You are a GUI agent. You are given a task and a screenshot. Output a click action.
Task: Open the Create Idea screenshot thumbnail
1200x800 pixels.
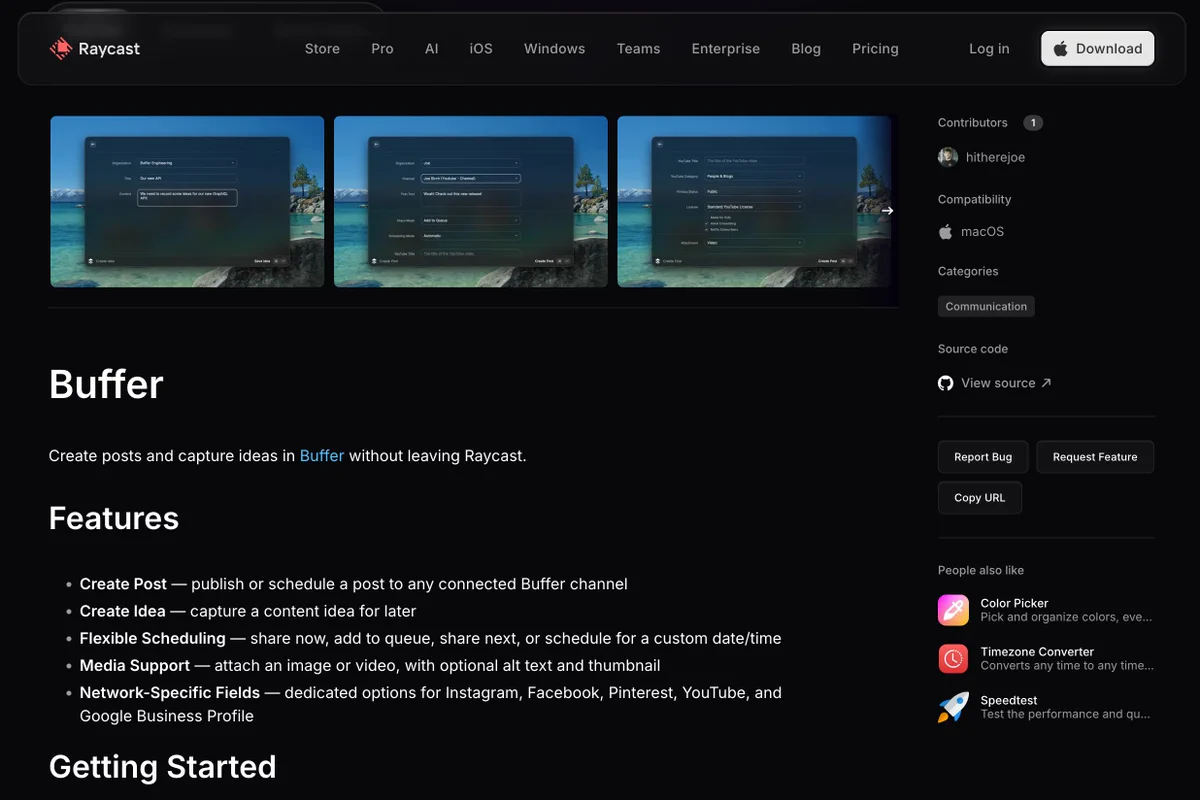(x=187, y=201)
